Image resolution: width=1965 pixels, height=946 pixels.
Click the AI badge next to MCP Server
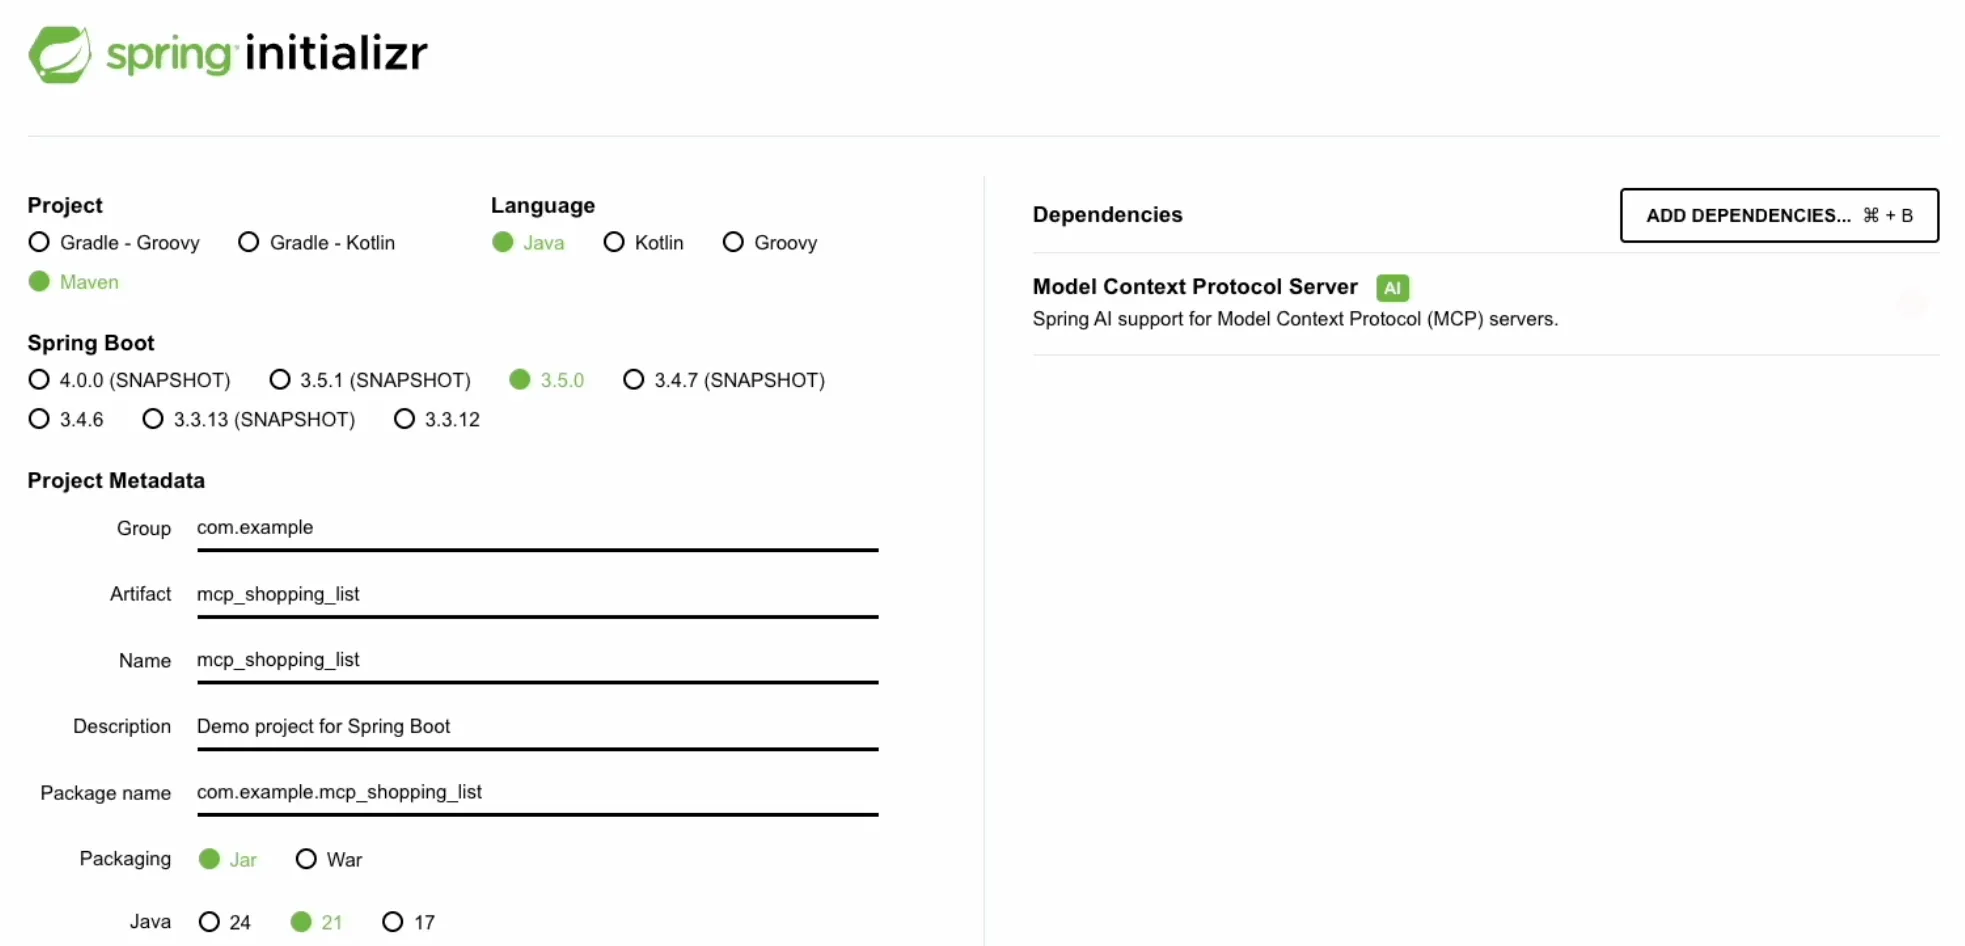click(x=1392, y=288)
